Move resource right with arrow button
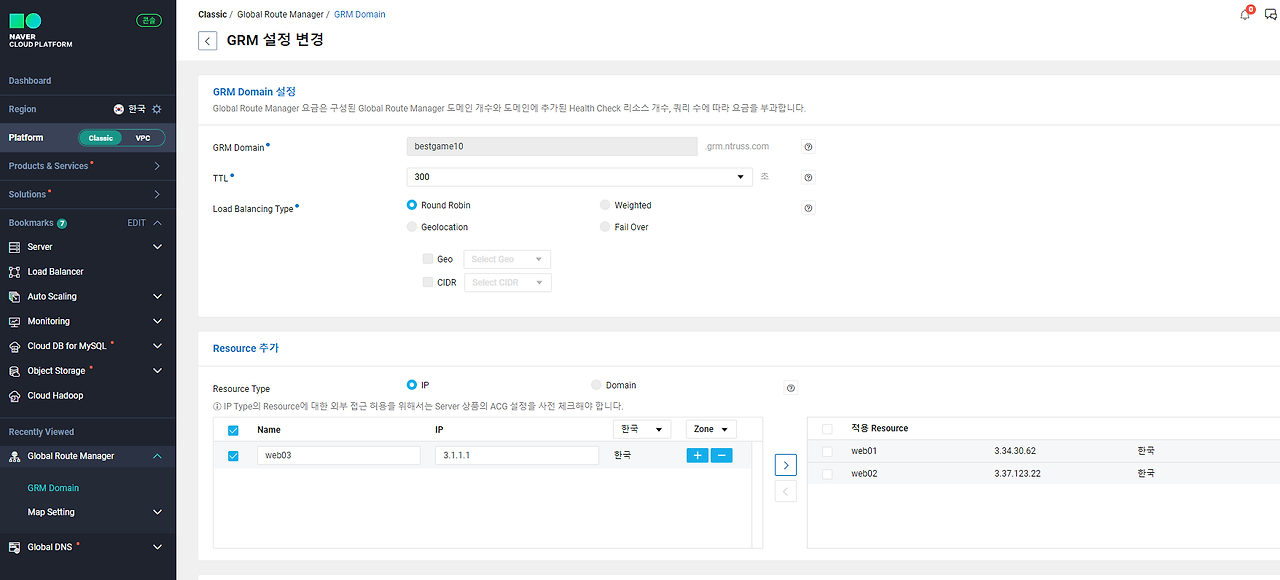 pos(786,465)
